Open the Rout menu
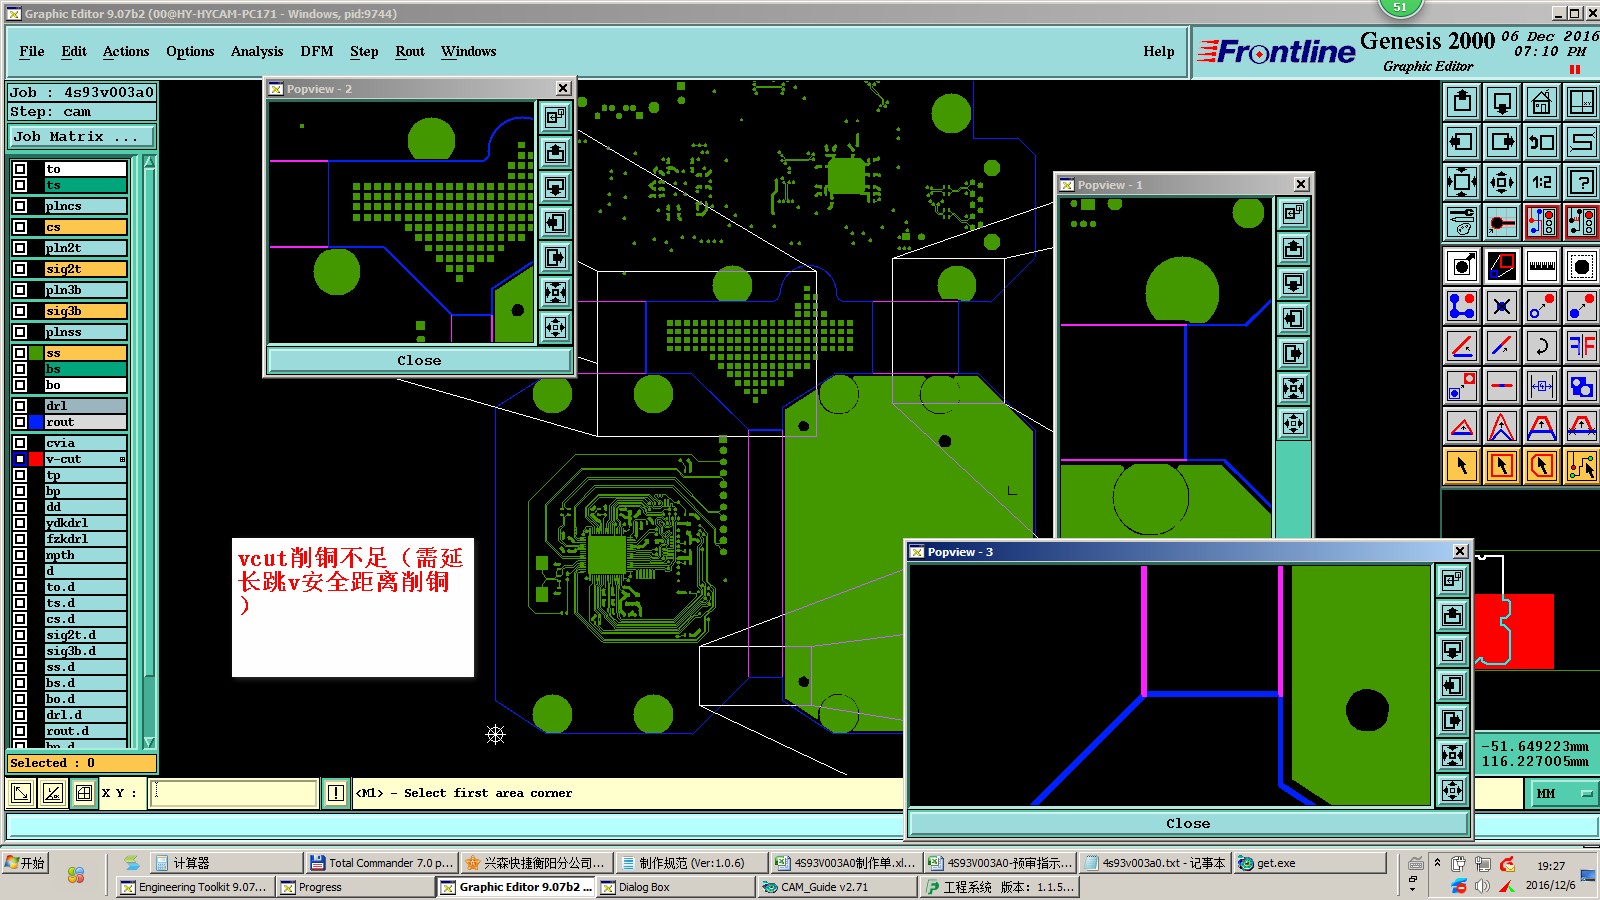 point(410,52)
